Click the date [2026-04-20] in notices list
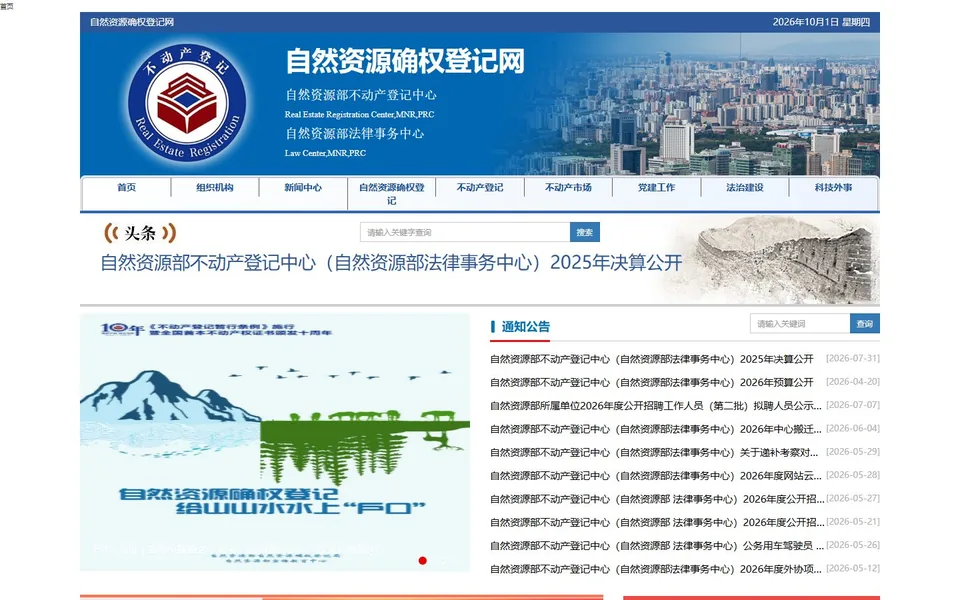Image resolution: width=960 pixels, height=600 pixels. point(853,381)
